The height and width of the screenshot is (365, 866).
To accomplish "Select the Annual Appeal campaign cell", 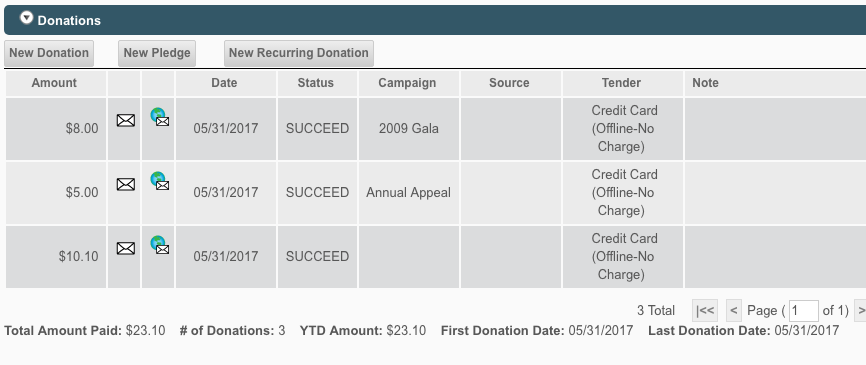I will point(409,193).
